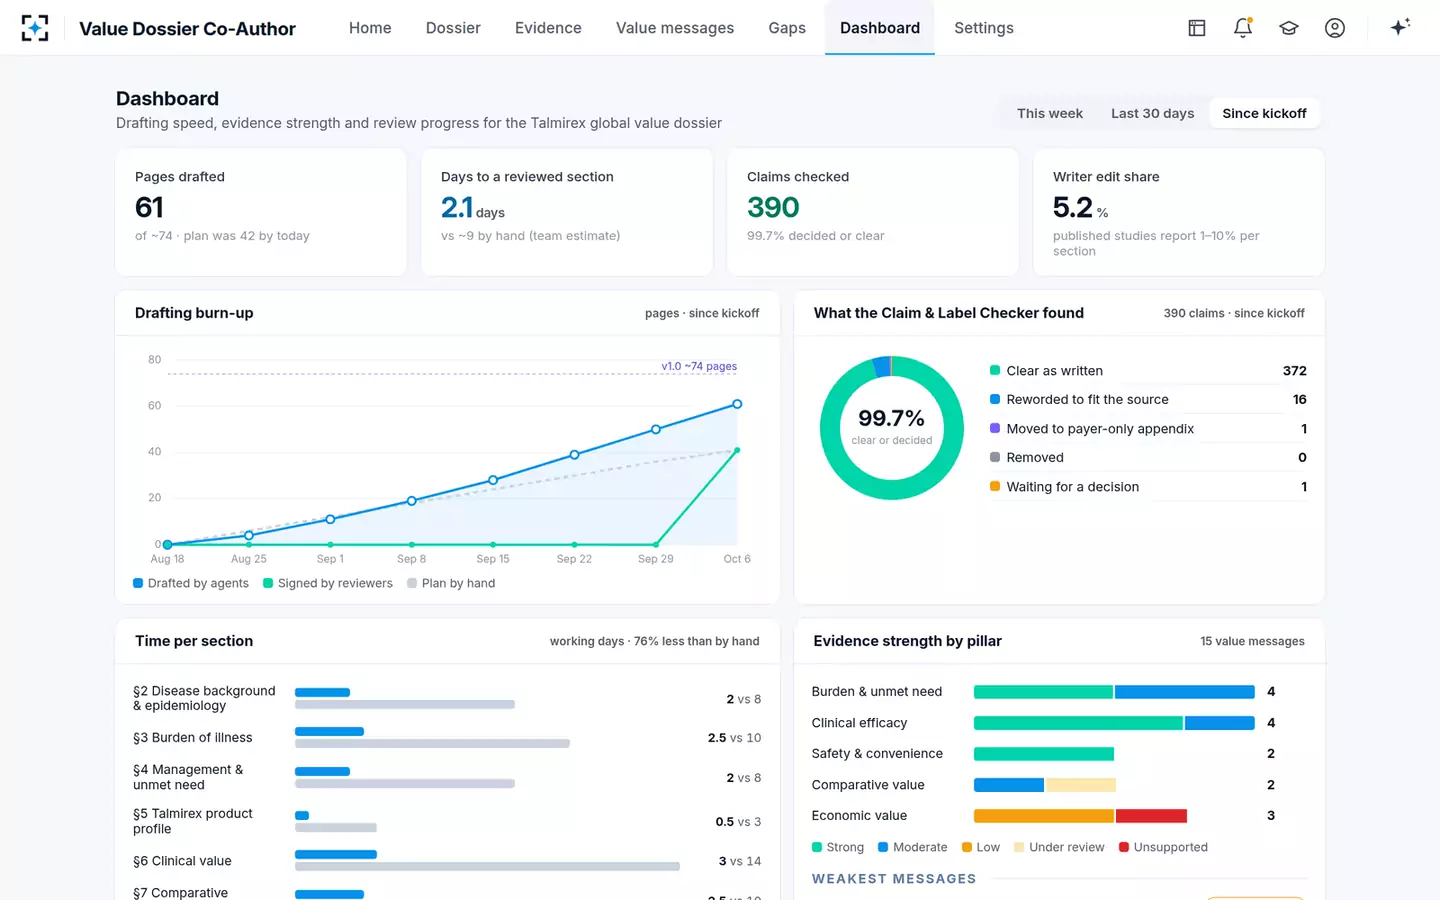Click the v1.0 ~74 pages target label

pyautogui.click(x=699, y=366)
